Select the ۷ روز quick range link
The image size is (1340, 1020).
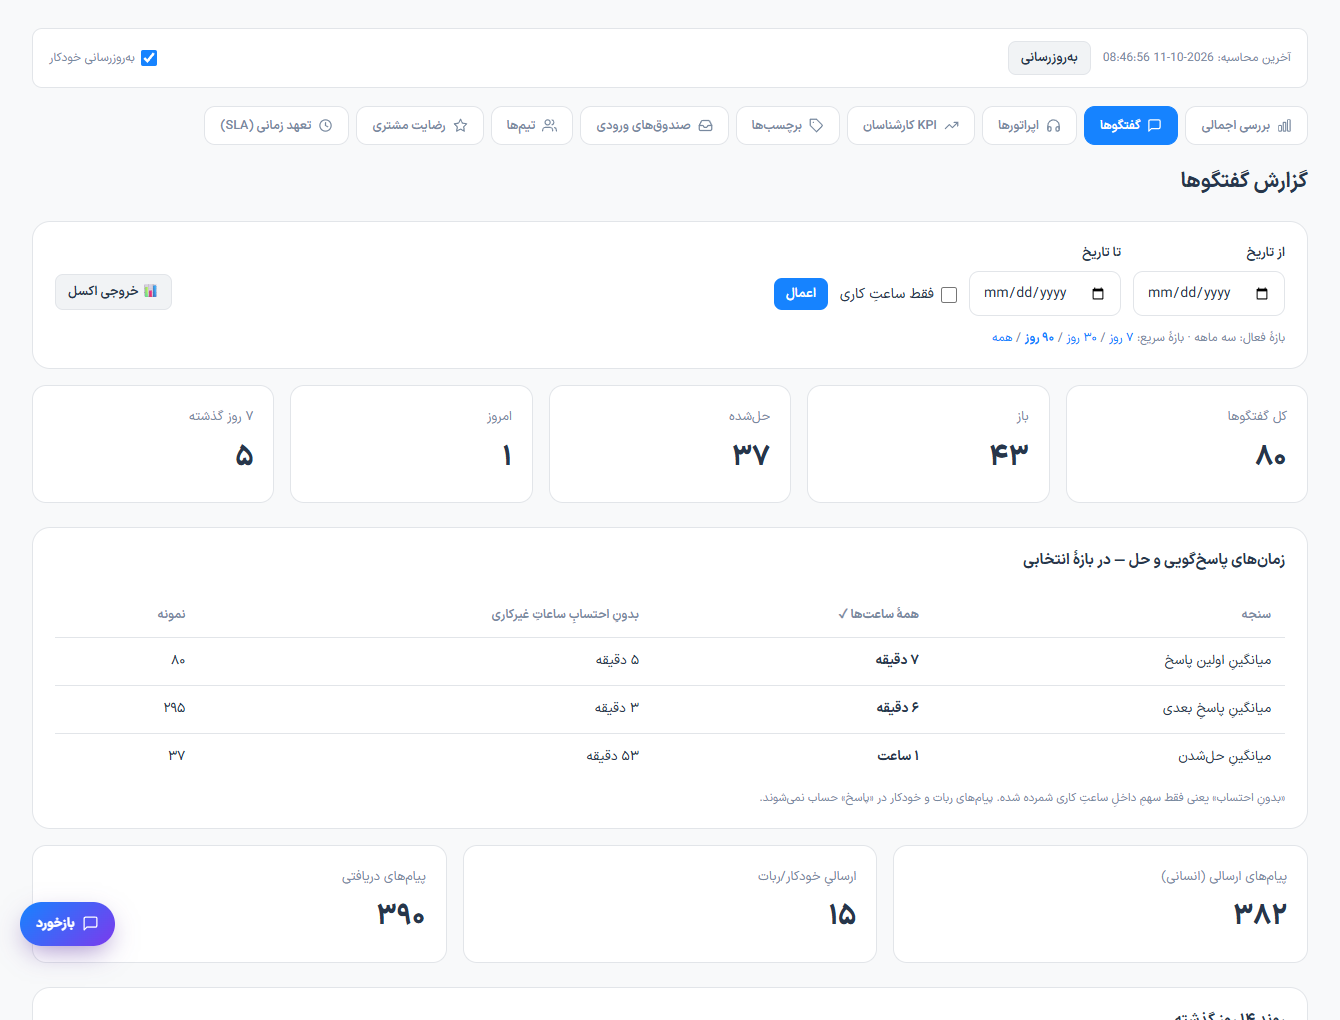(x=1121, y=338)
